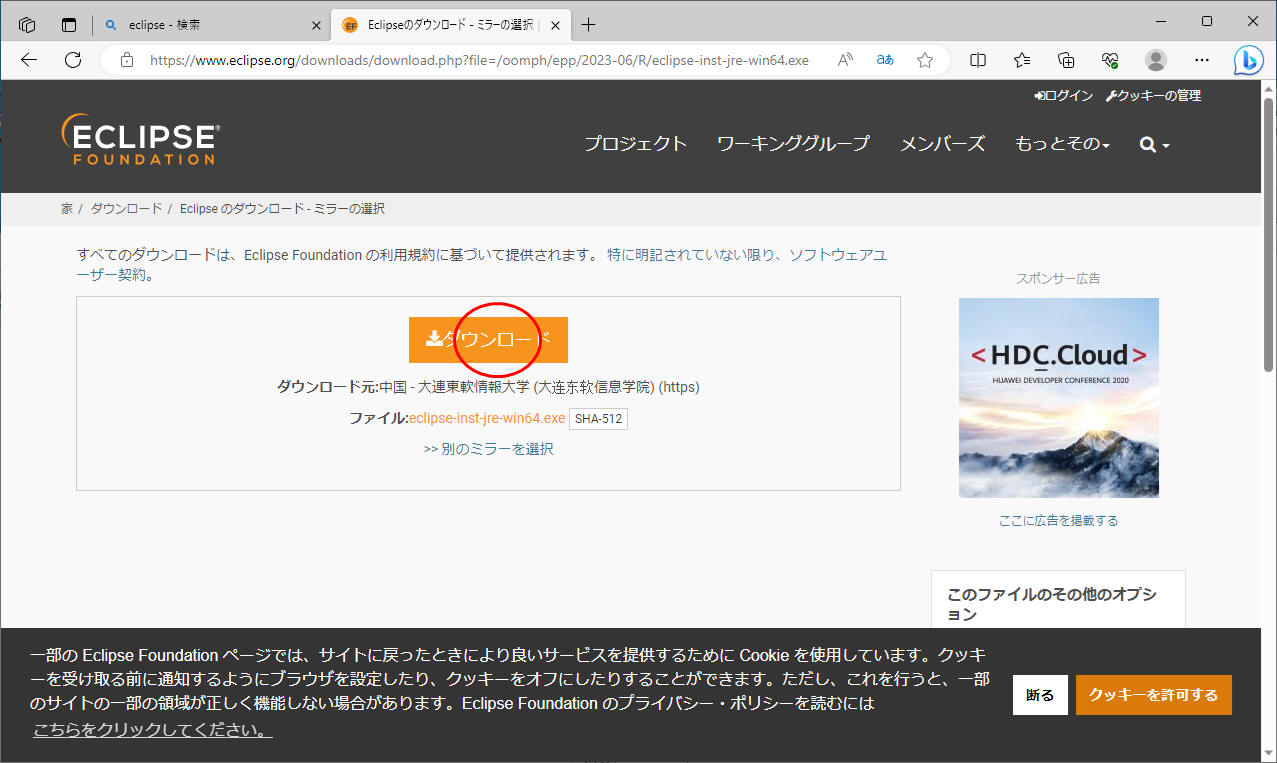
Task: Click the HDC.Cloud sponsor ad image
Action: click(1058, 397)
